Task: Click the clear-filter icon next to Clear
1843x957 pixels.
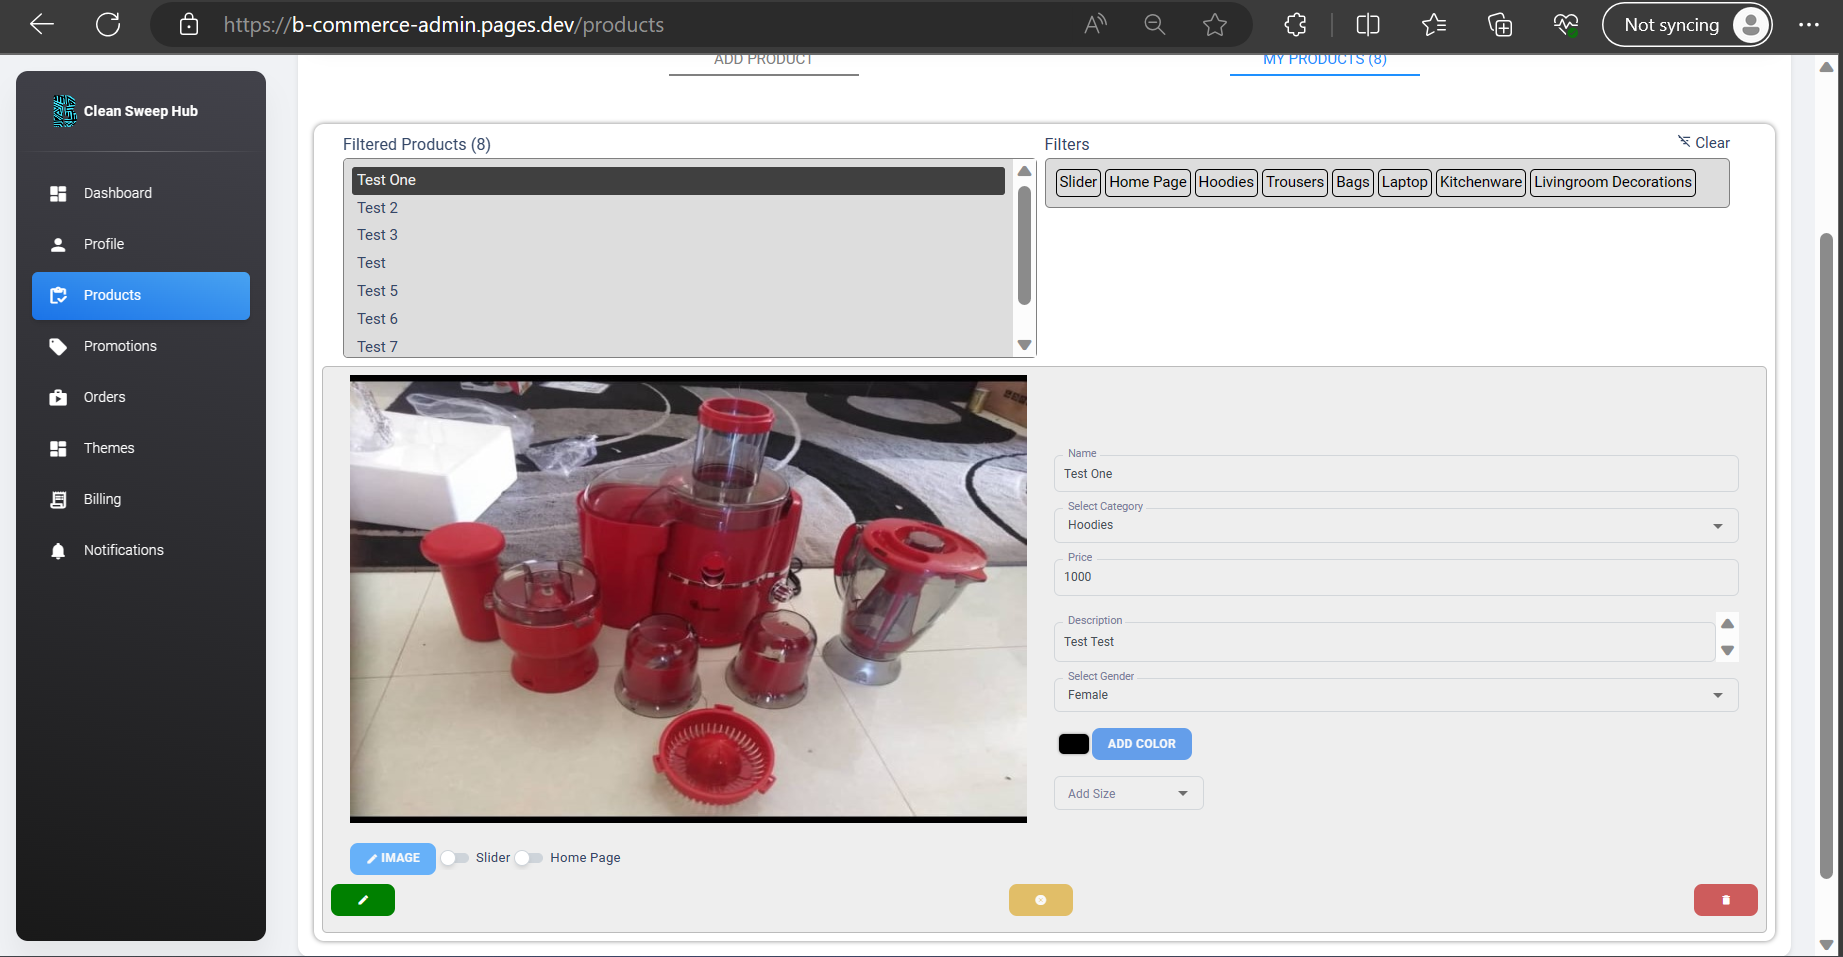Action: pyautogui.click(x=1683, y=141)
